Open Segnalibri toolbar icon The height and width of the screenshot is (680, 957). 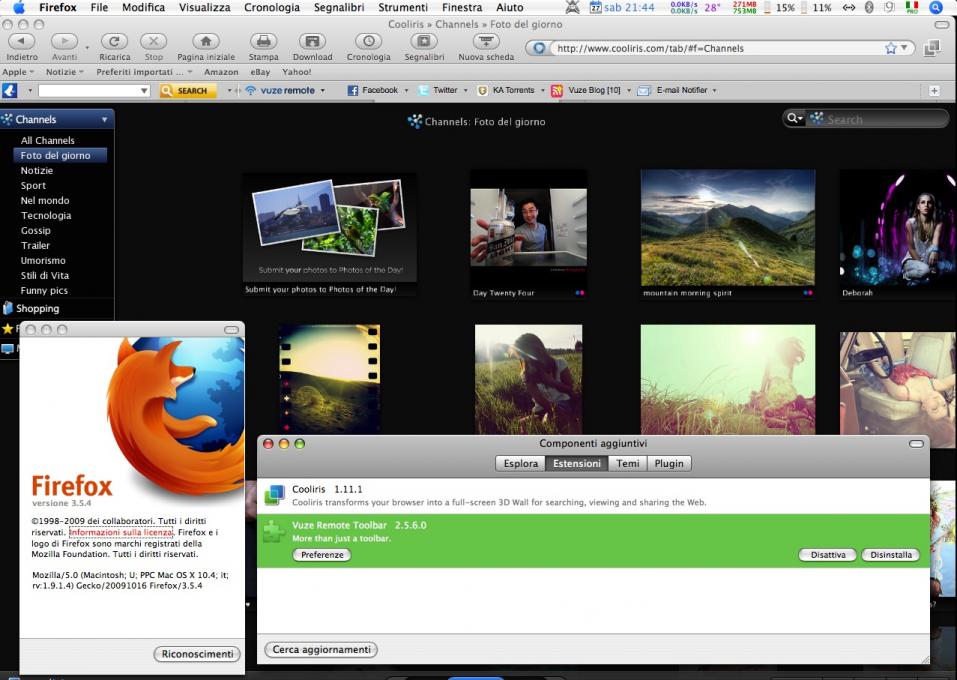pos(424,42)
